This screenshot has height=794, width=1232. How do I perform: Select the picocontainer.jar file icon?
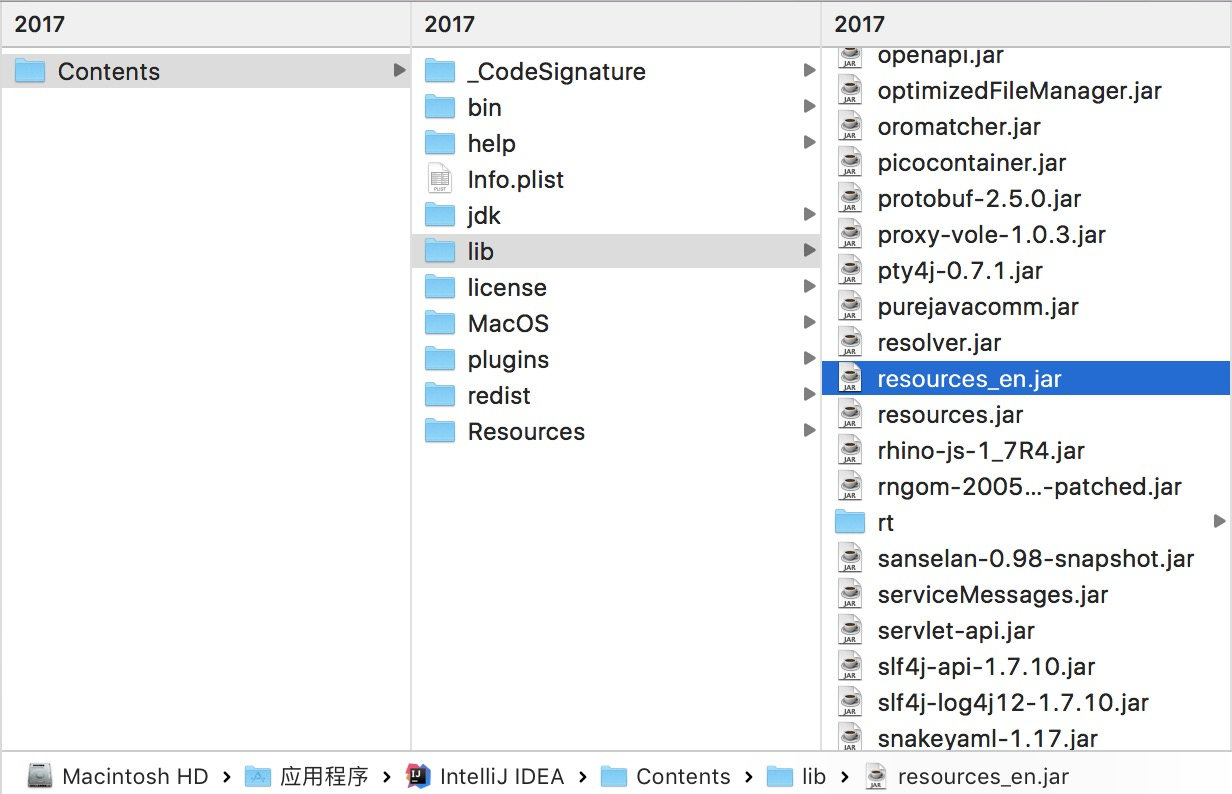pos(850,162)
